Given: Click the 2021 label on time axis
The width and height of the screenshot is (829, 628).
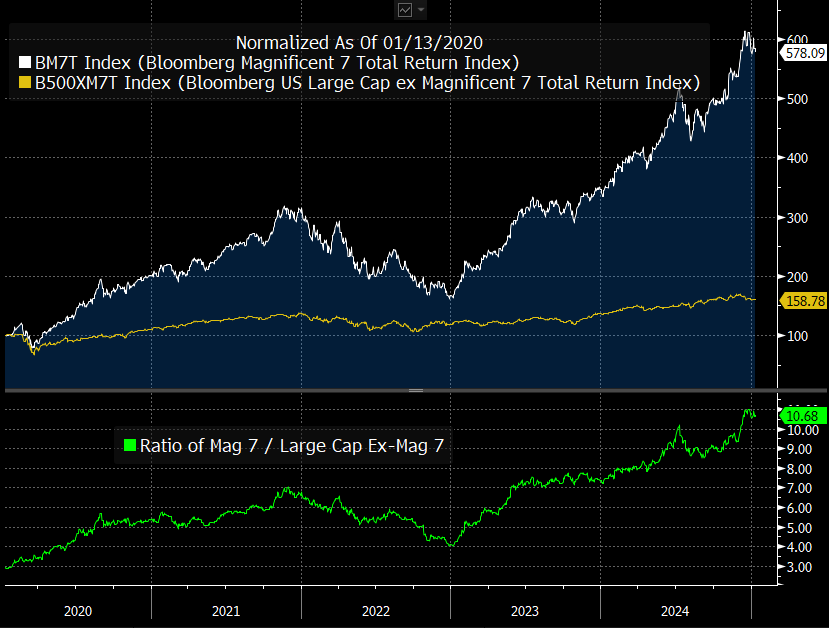Looking at the screenshot, I should tap(226, 611).
